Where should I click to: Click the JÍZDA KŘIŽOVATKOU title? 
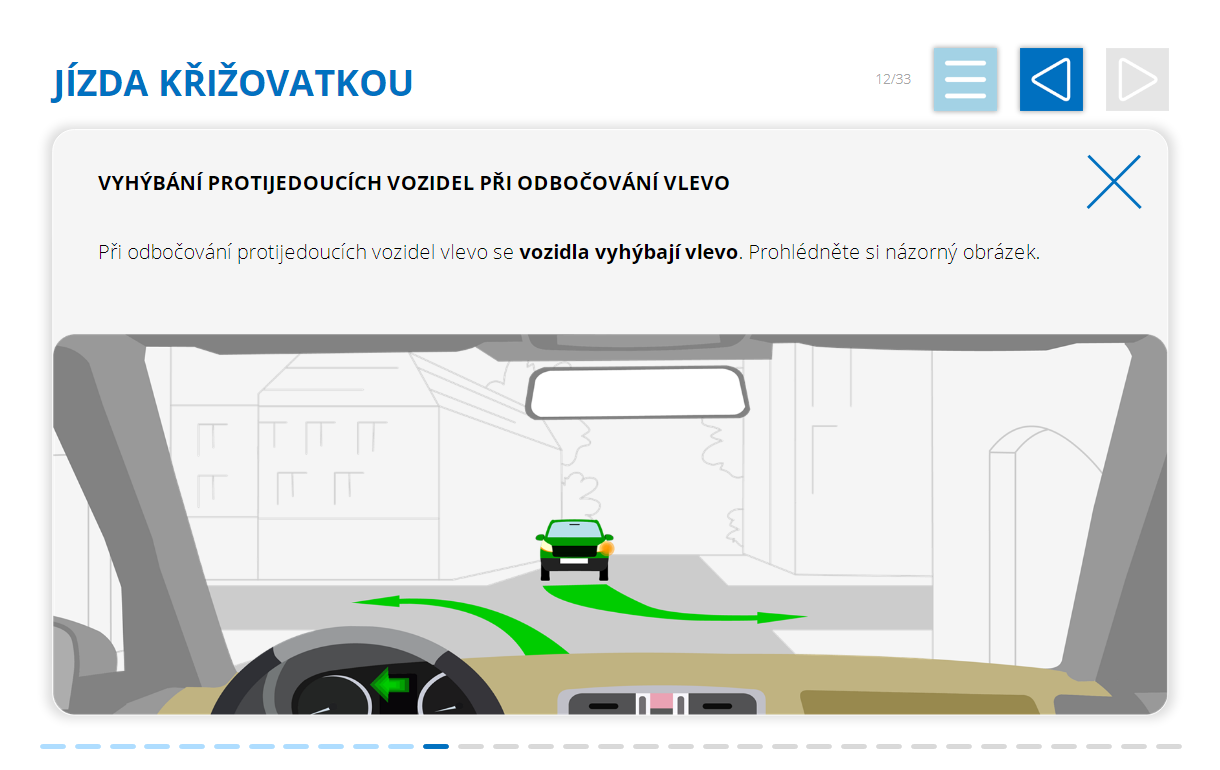pyautogui.click(x=232, y=83)
